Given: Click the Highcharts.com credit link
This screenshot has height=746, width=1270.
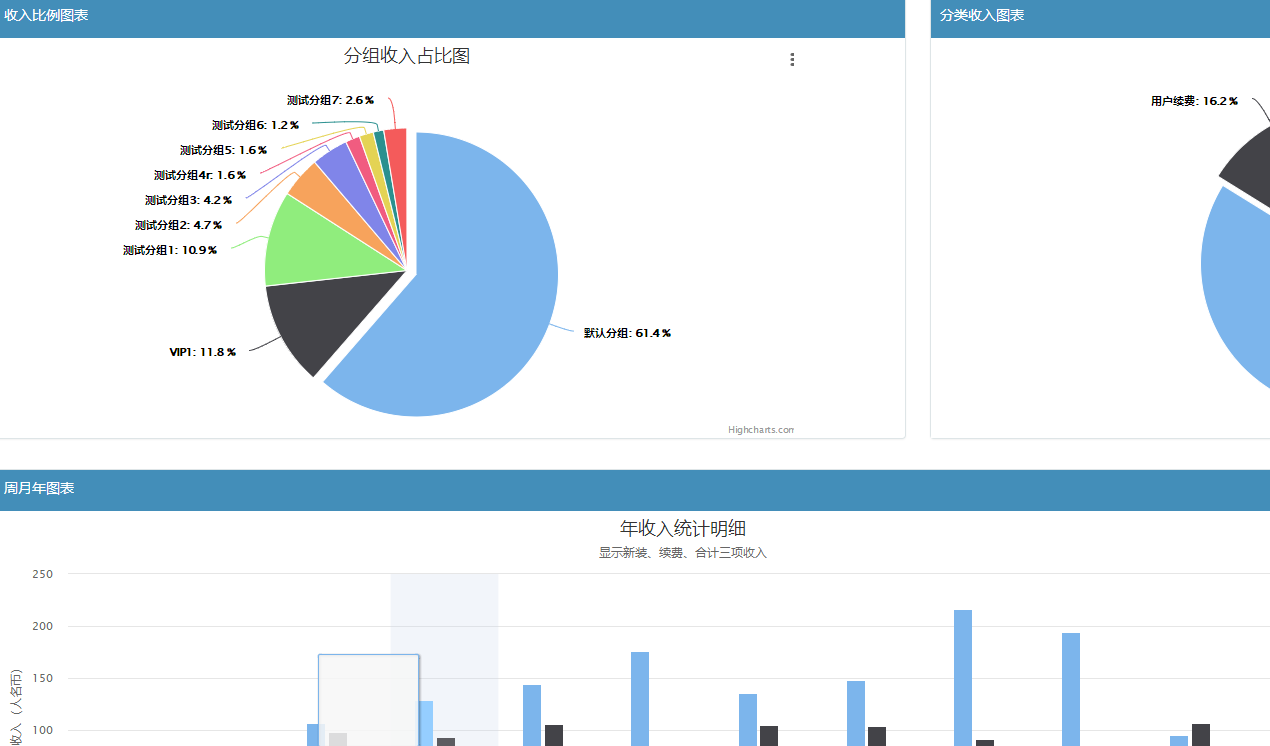Looking at the screenshot, I should click(x=761, y=430).
